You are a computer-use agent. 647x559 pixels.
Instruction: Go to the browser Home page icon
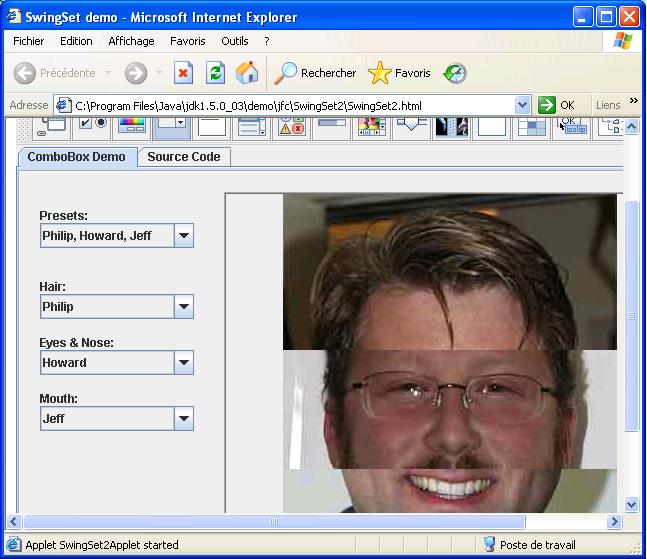coord(247,73)
